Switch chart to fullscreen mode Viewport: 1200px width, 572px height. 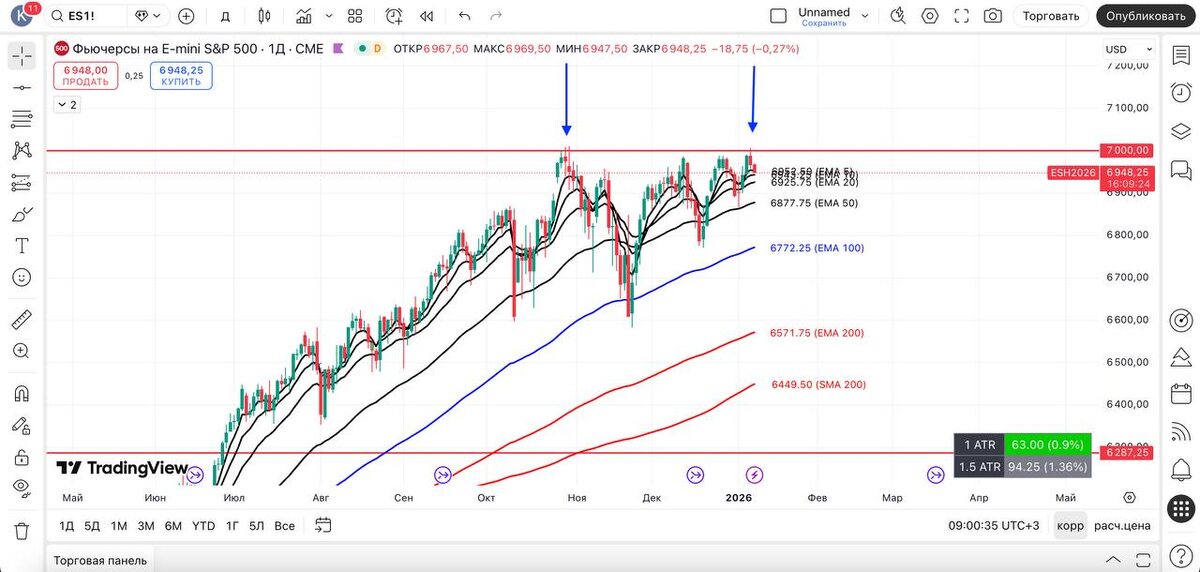click(961, 16)
